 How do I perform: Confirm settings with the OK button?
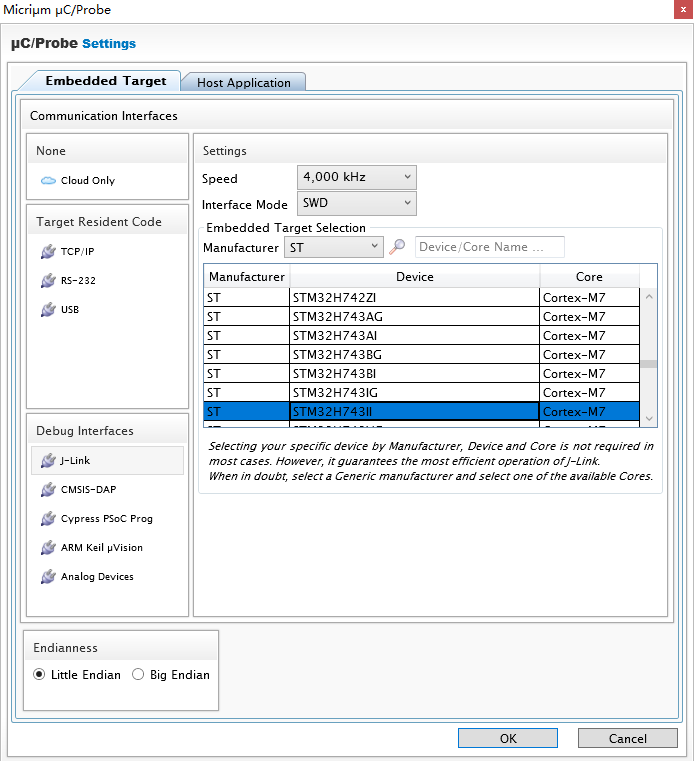pos(508,738)
